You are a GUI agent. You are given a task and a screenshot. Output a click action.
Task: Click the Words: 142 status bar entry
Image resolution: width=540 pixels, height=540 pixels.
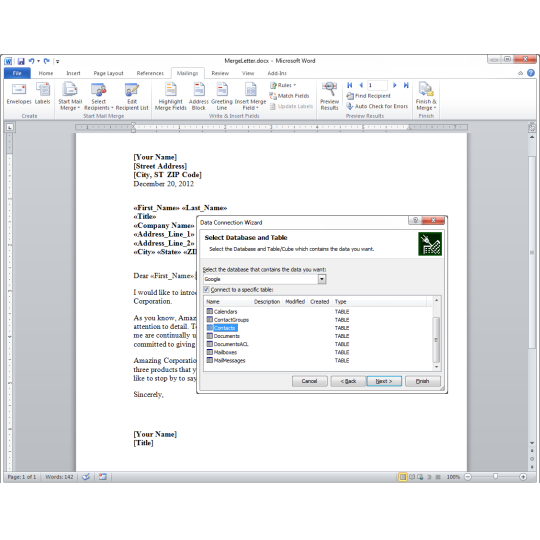point(59,477)
